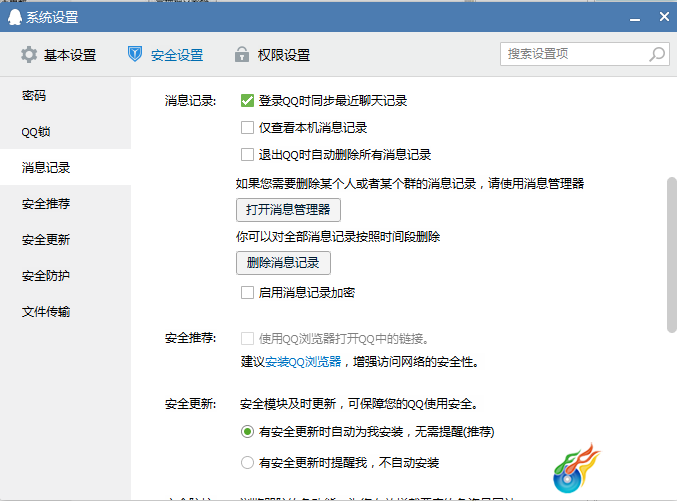Uncheck 登录QQ时同步最近聊天记录
This screenshot has height=501, width=677.
coord(247,101)
